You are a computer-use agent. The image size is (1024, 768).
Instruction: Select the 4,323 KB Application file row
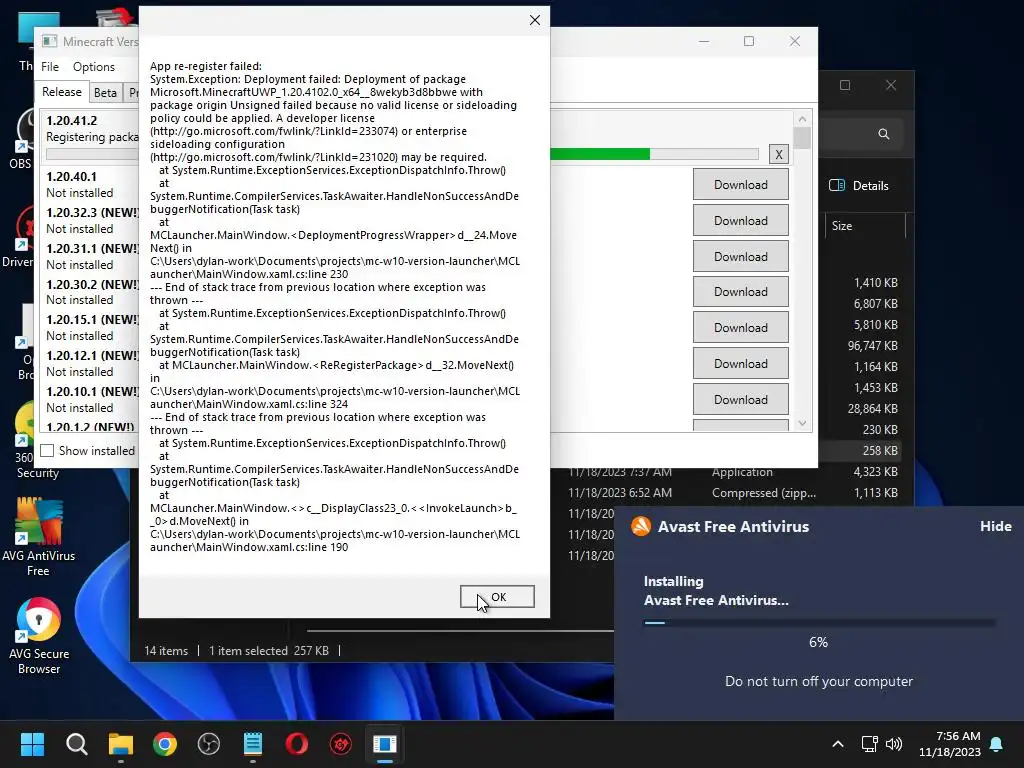[x=734, y=472]
